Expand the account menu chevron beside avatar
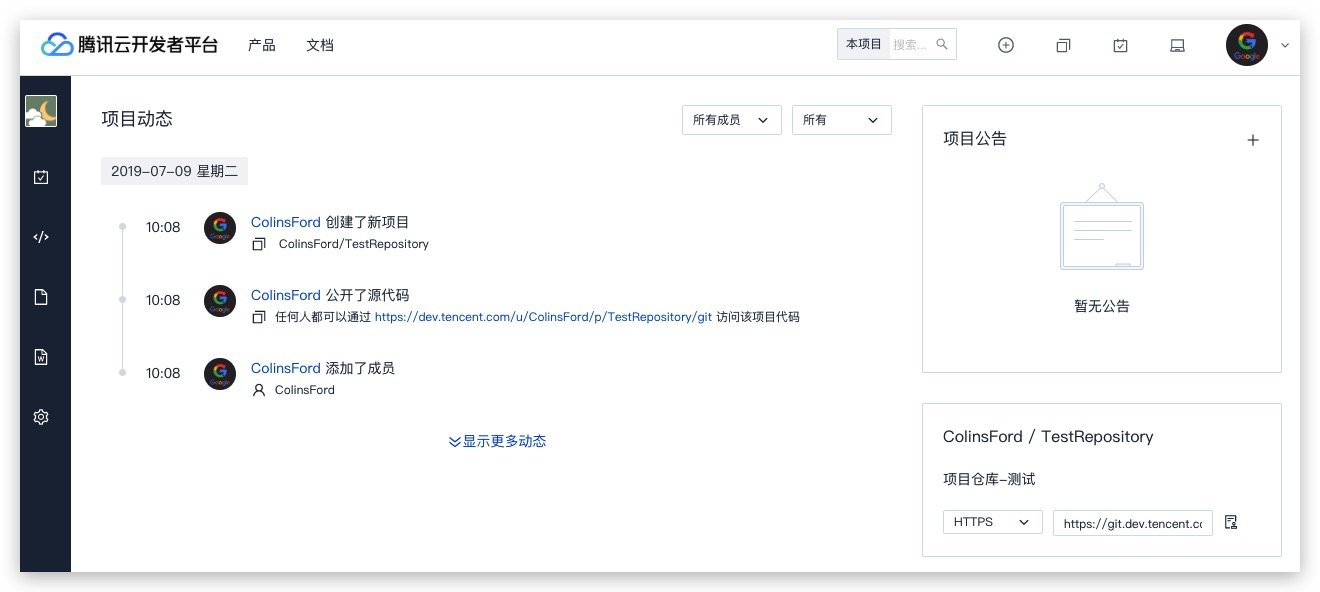This screenshot has height=592, width=1320. (1285, 45)
